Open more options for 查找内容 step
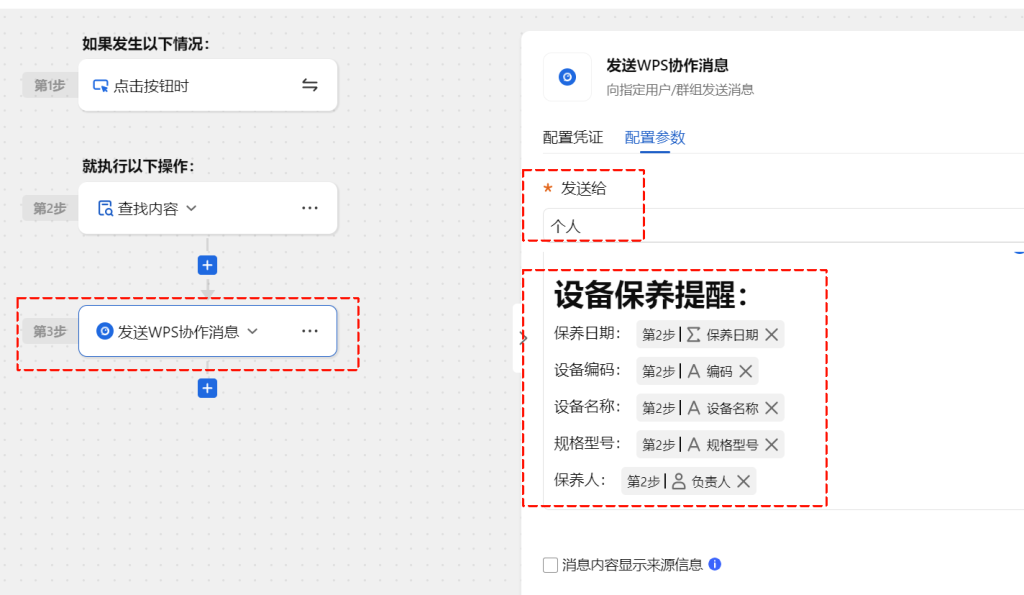 [x=310, y=208]
